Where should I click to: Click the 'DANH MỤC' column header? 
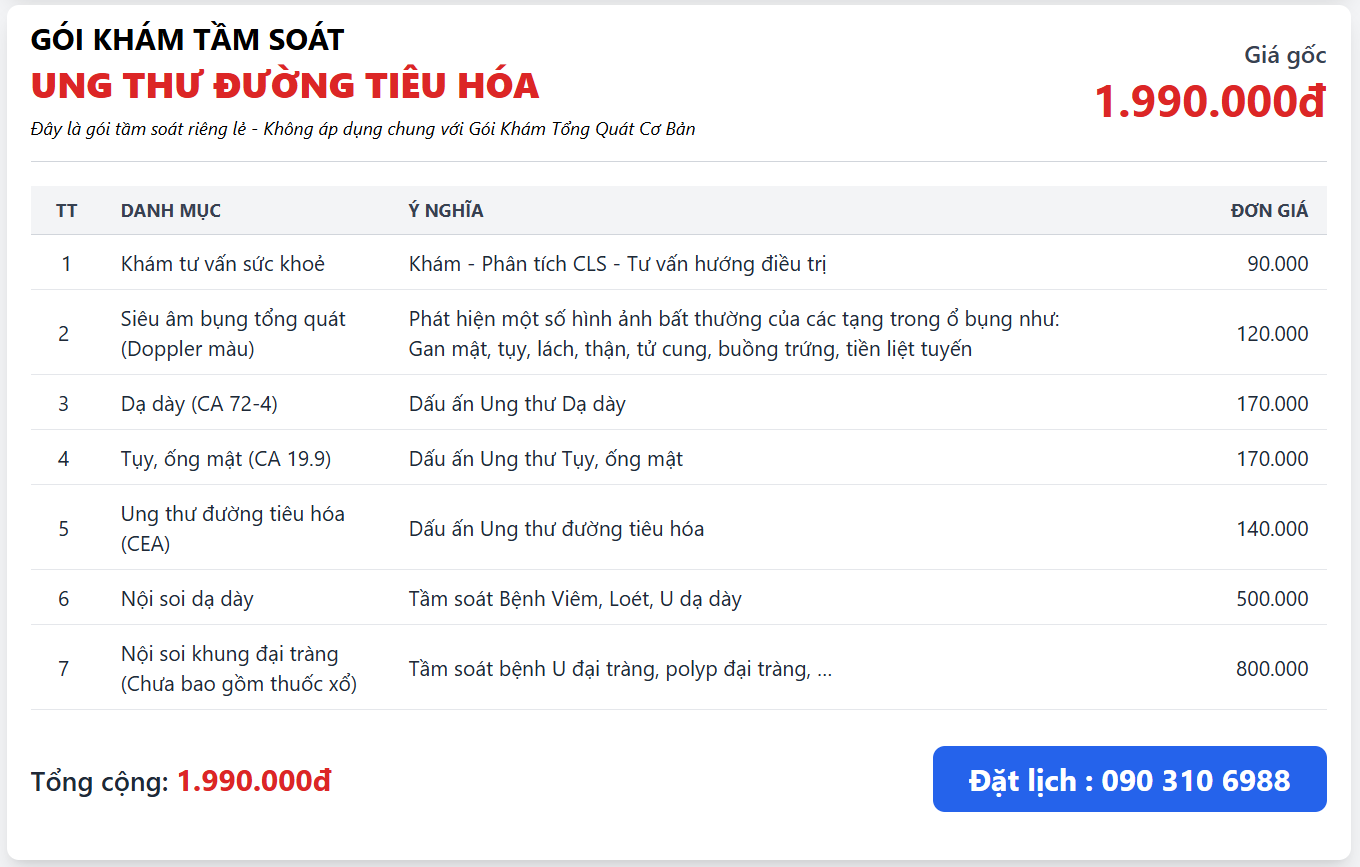pyautogui.click(x=171, y=211)
